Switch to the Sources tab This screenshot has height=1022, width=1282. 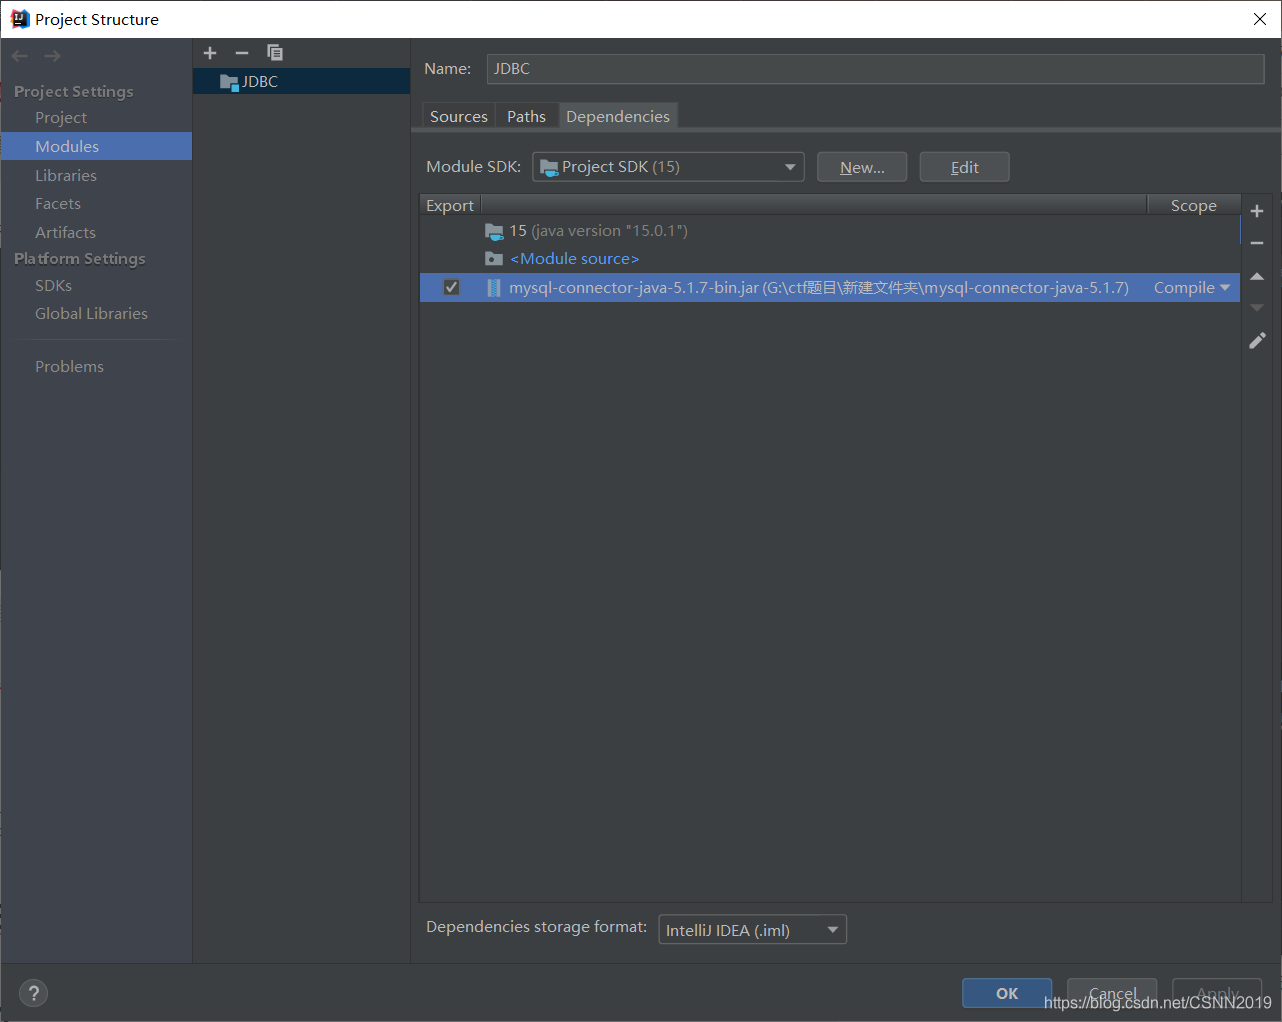[x=459, y=116]
